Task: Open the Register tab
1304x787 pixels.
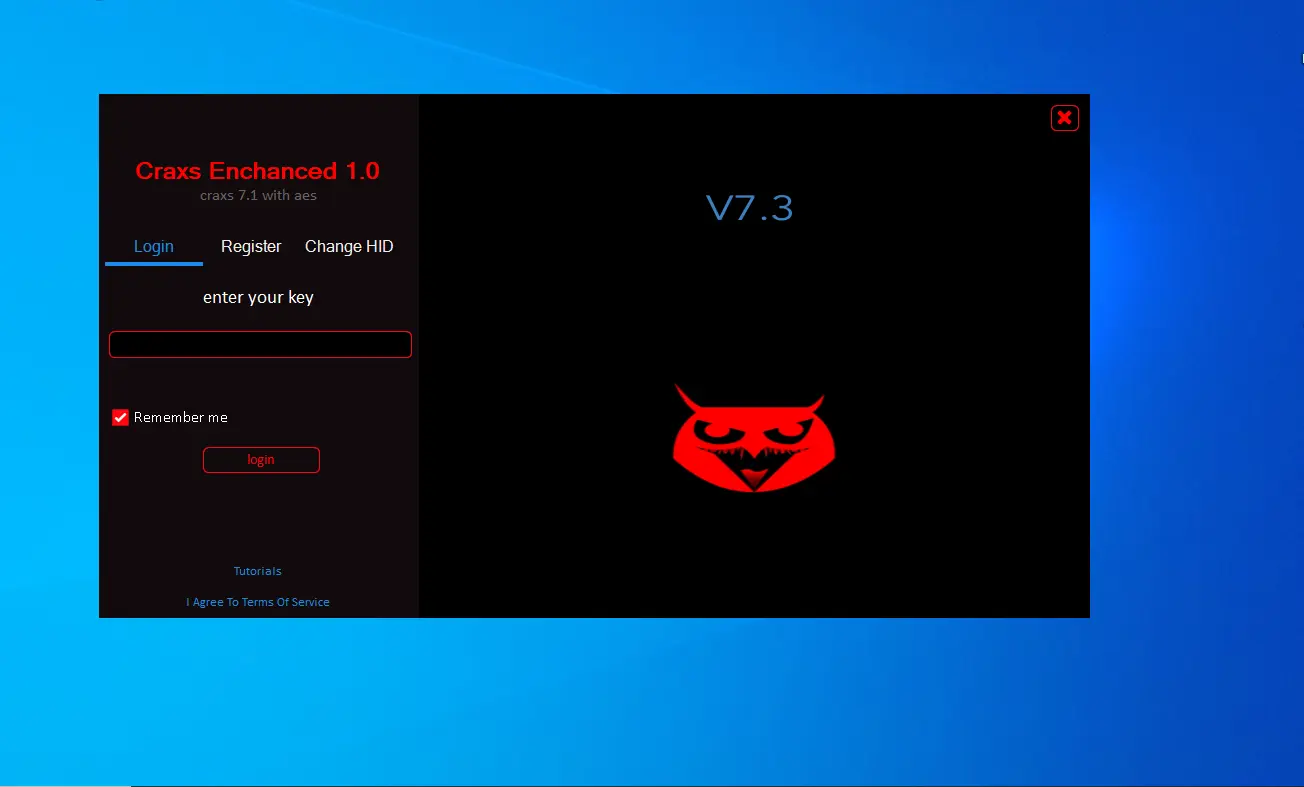Action: [x=251, y=247]
